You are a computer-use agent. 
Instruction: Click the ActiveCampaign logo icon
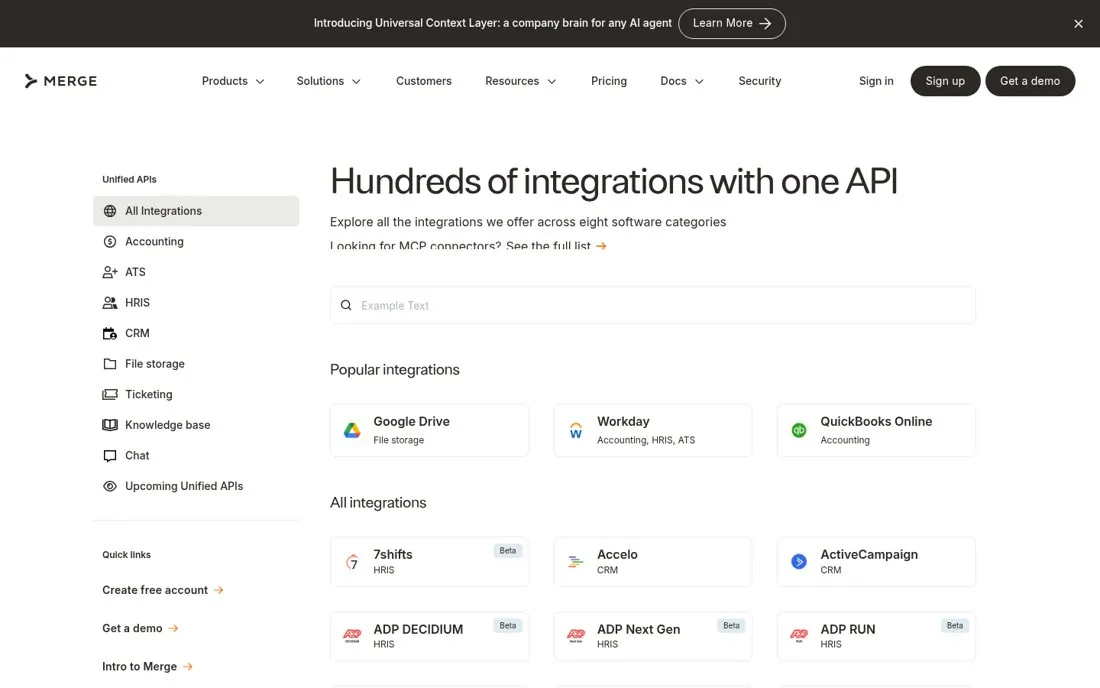(799, 562)
